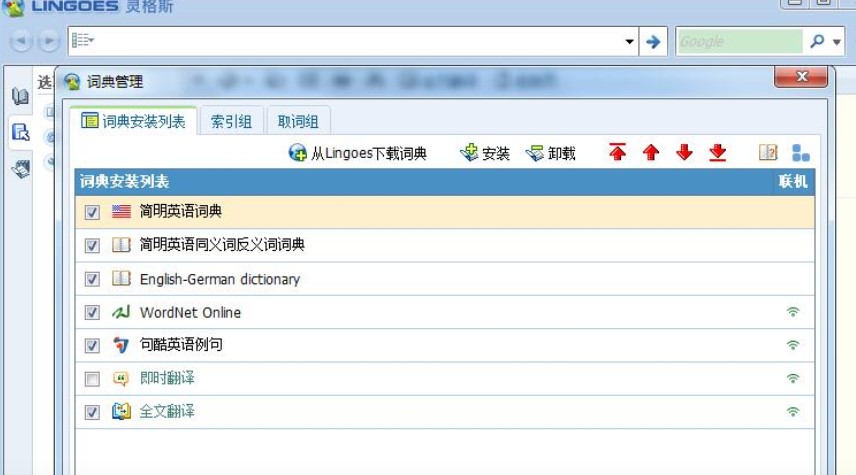The width and height of the screenshot is (856, 475).
Task: Uncheck English-German dictionary checkbox
Action: [92, 279]
